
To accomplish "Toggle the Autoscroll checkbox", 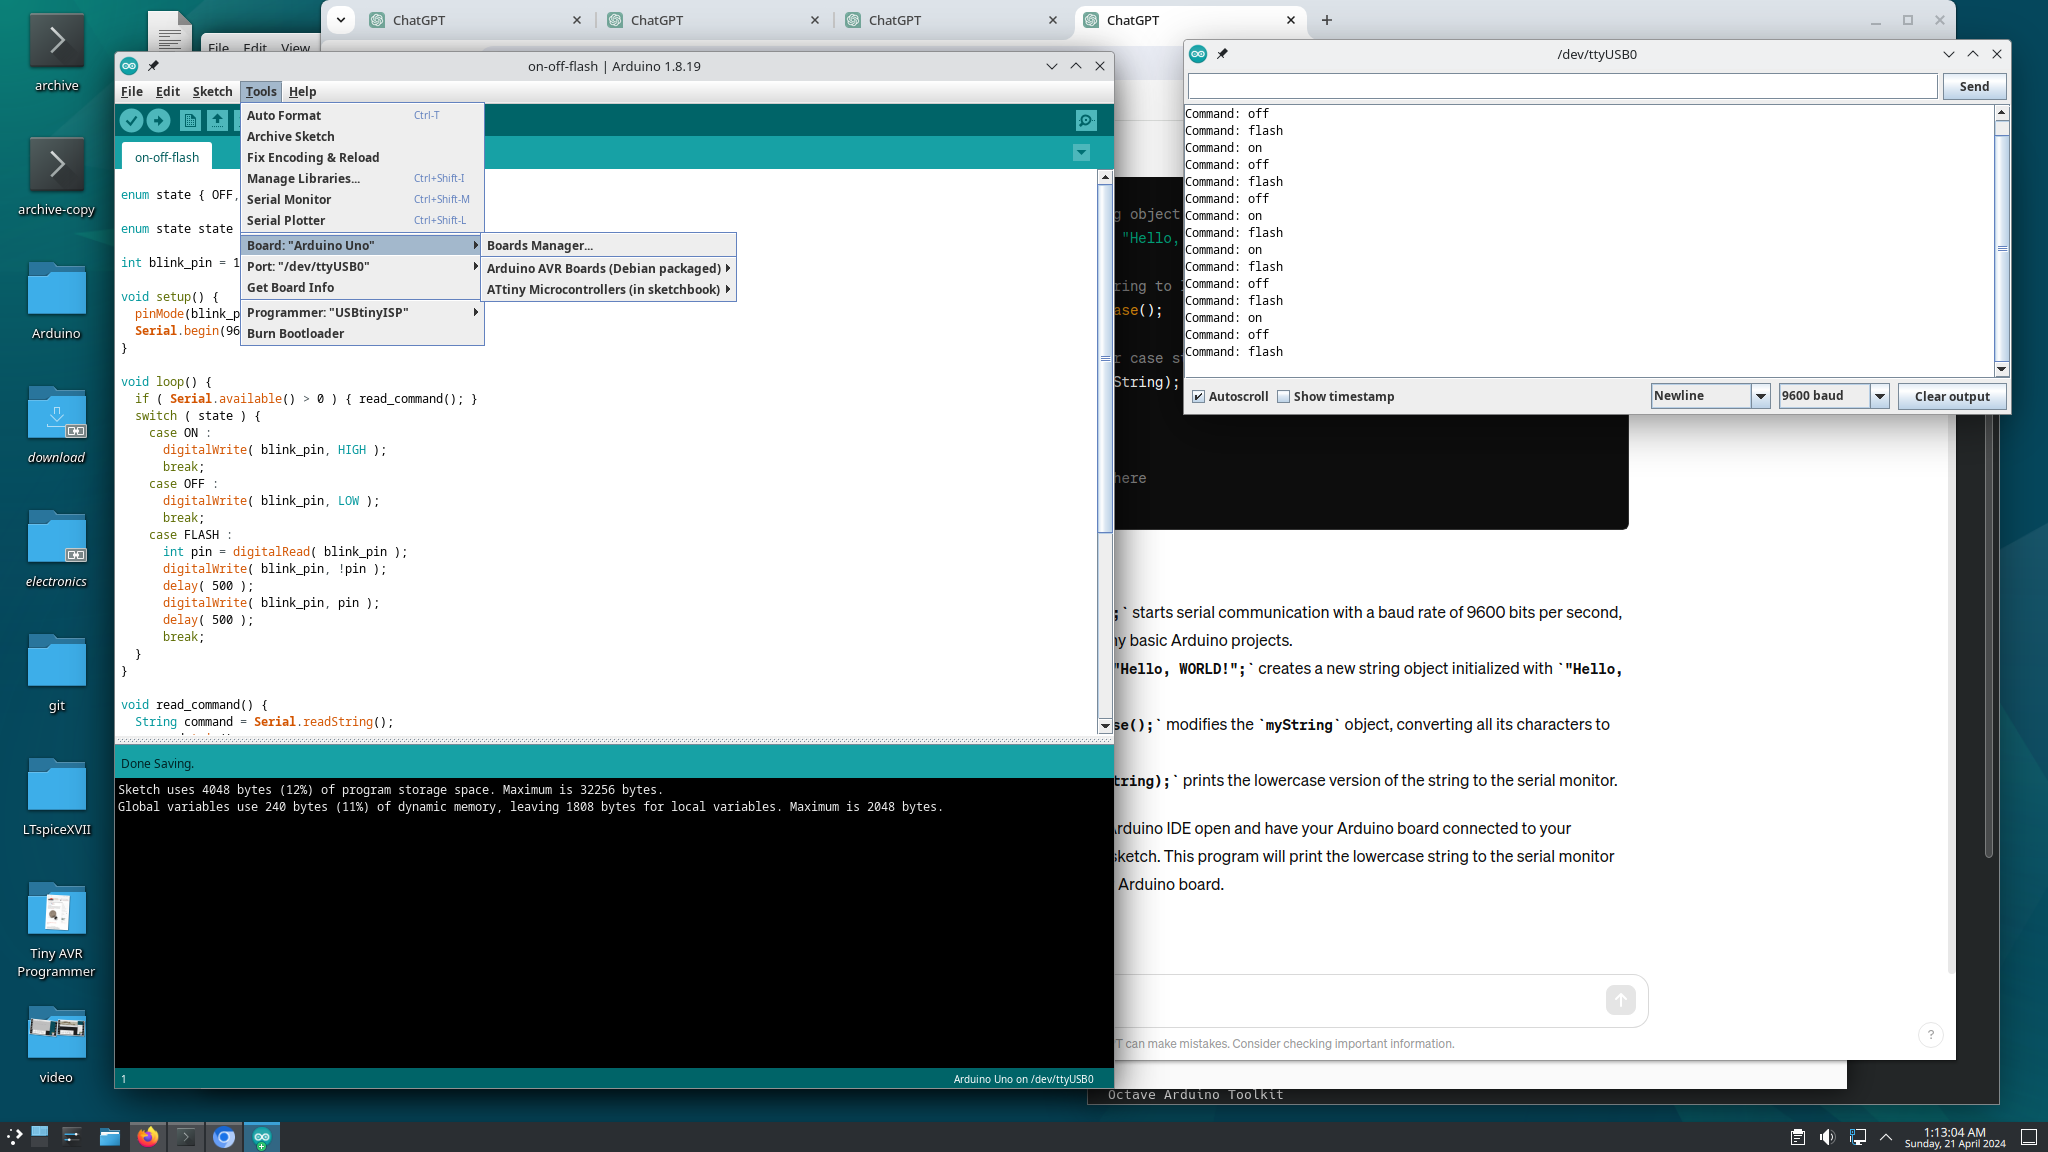I will tap(1198, 397).
